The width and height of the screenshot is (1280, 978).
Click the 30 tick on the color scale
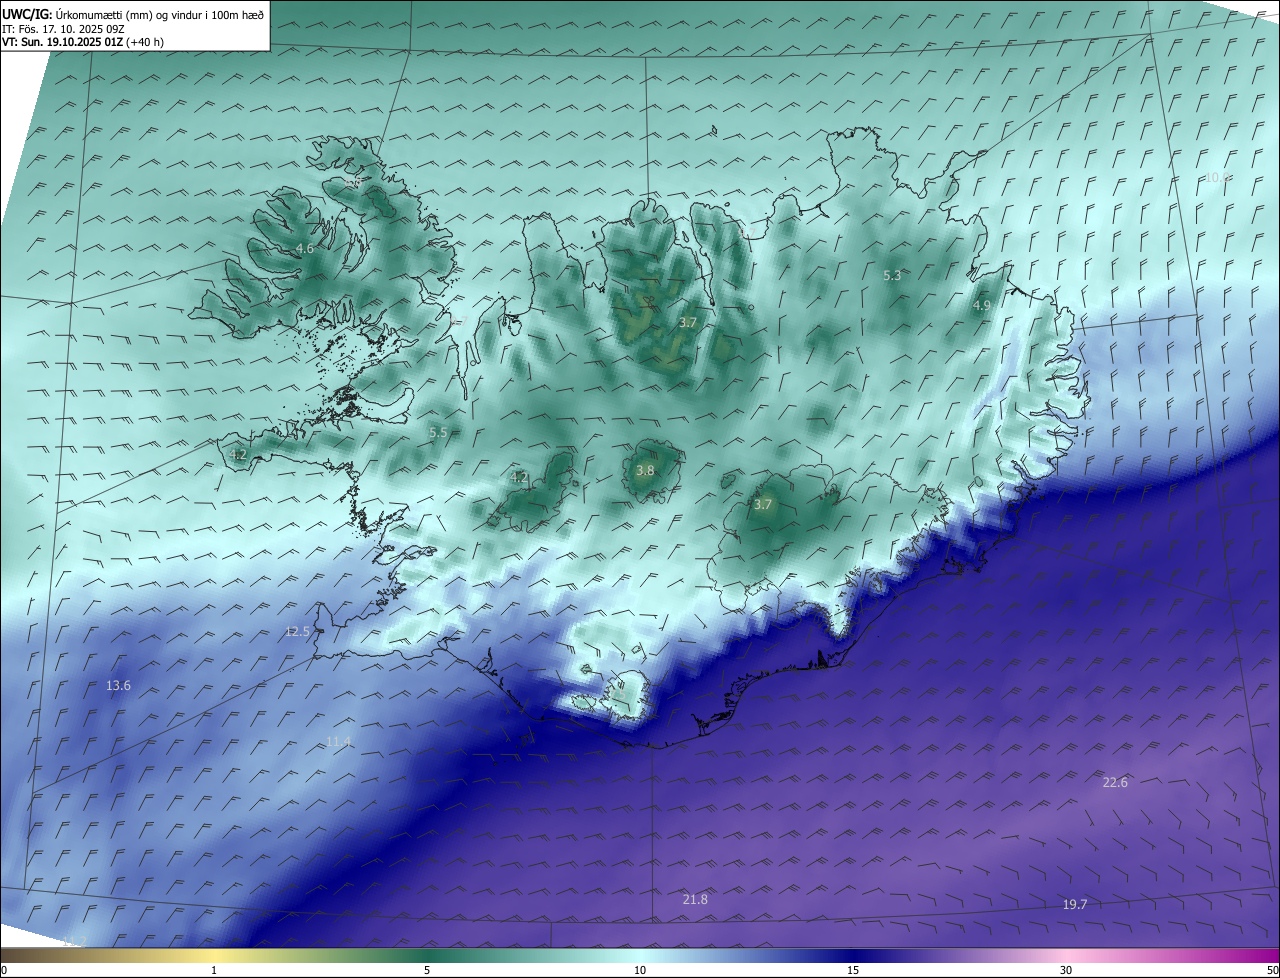[1066, 970]
